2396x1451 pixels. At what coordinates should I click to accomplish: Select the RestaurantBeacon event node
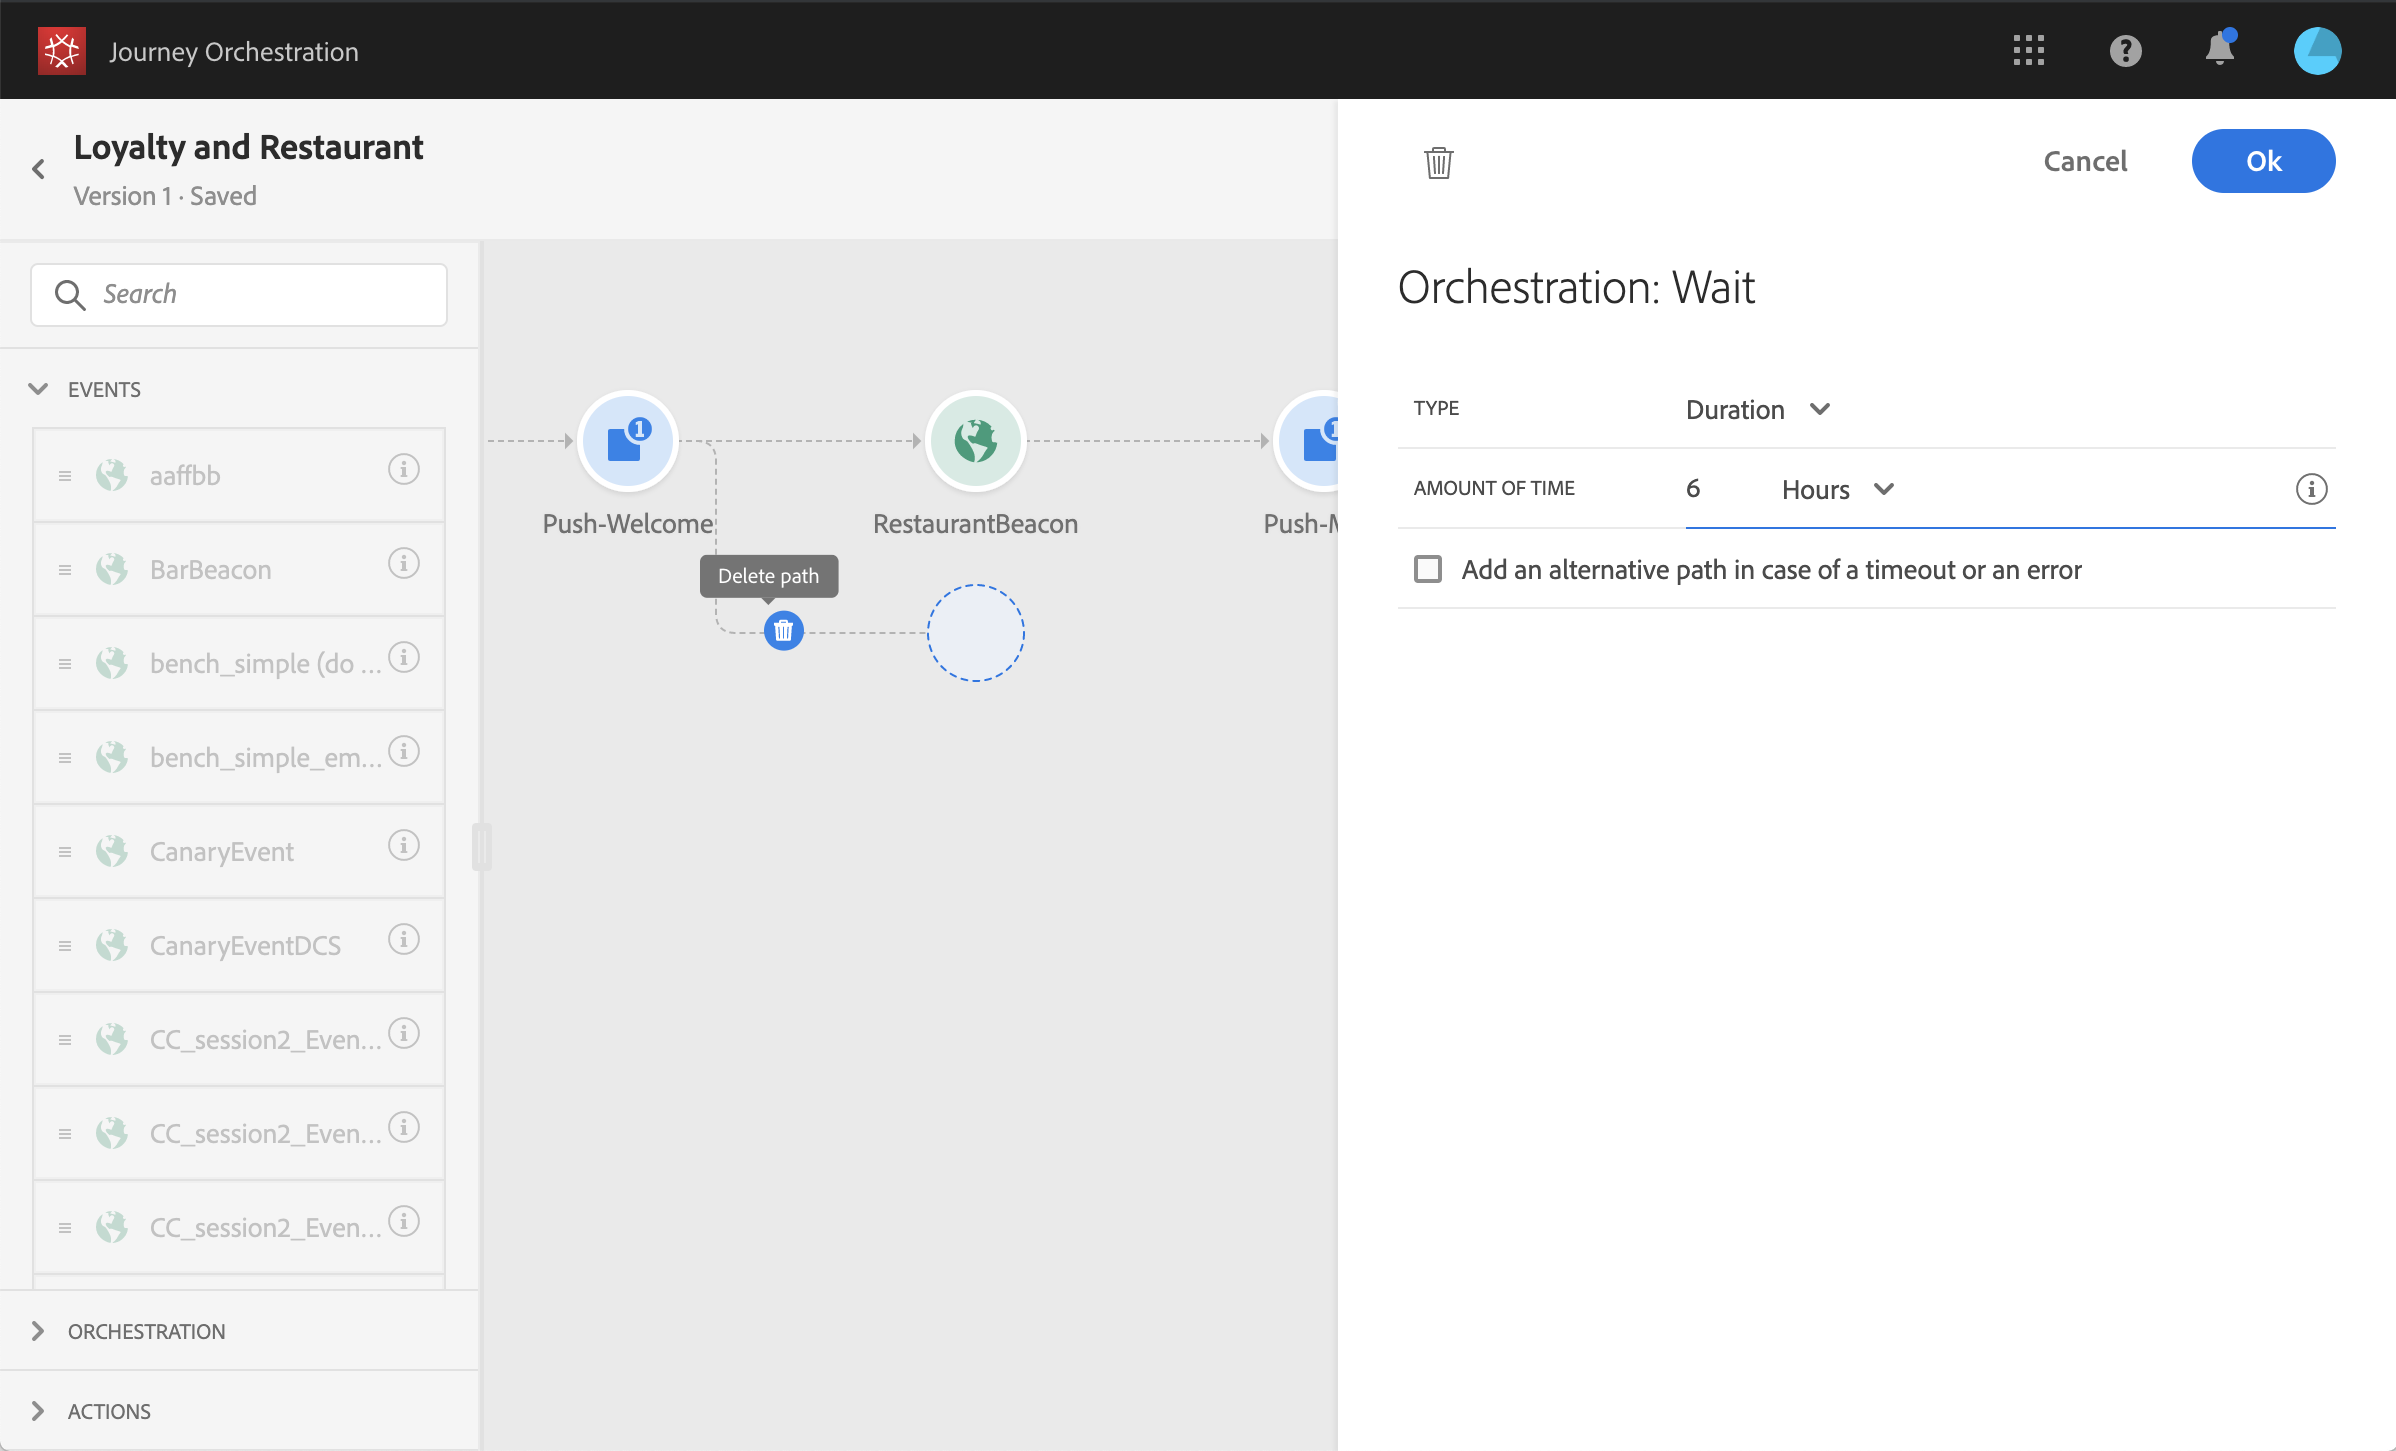975,441
